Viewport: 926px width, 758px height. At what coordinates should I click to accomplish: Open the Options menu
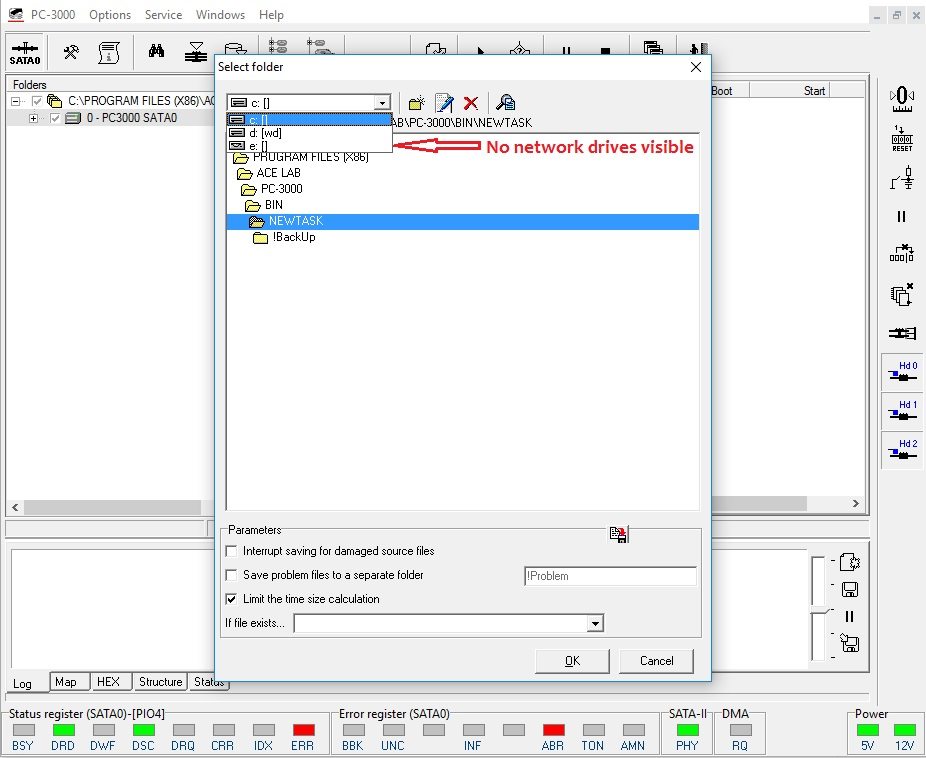point(110,15)
